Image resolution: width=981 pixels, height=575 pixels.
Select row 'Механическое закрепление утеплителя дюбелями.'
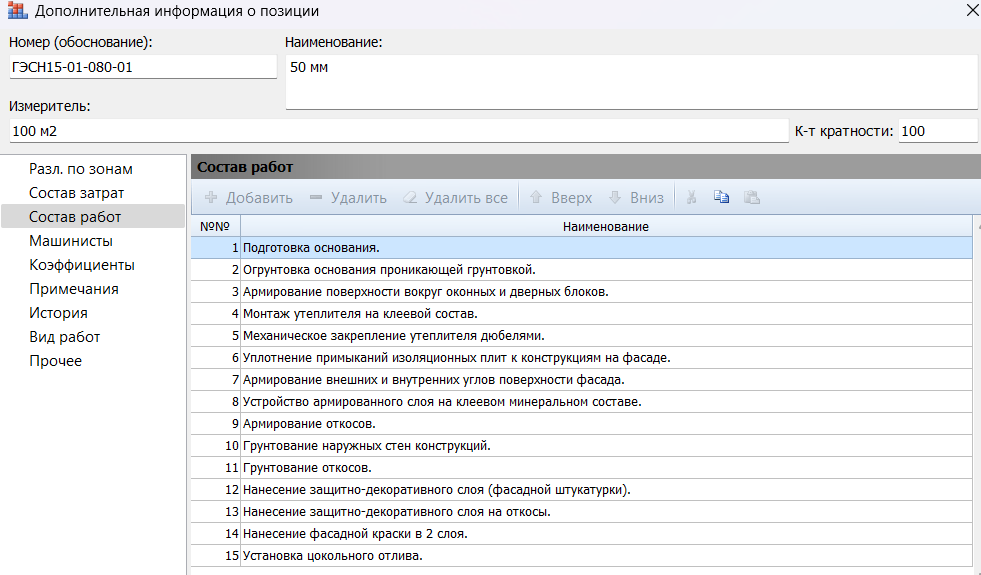tap(581, 335)
